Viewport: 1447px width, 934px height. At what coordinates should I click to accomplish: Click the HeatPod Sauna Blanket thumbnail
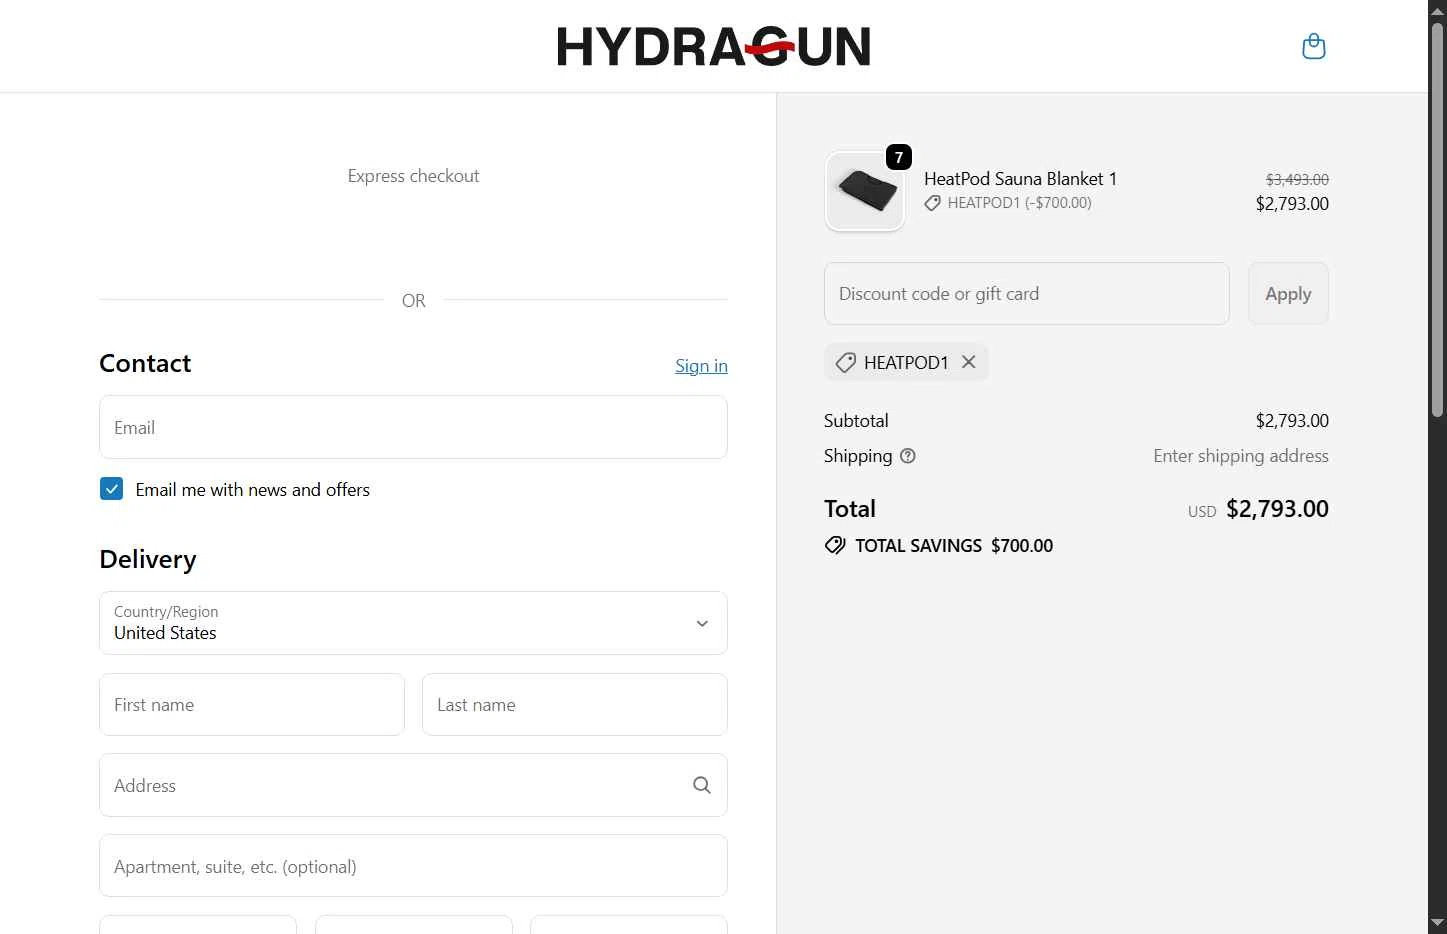[865, 191]
